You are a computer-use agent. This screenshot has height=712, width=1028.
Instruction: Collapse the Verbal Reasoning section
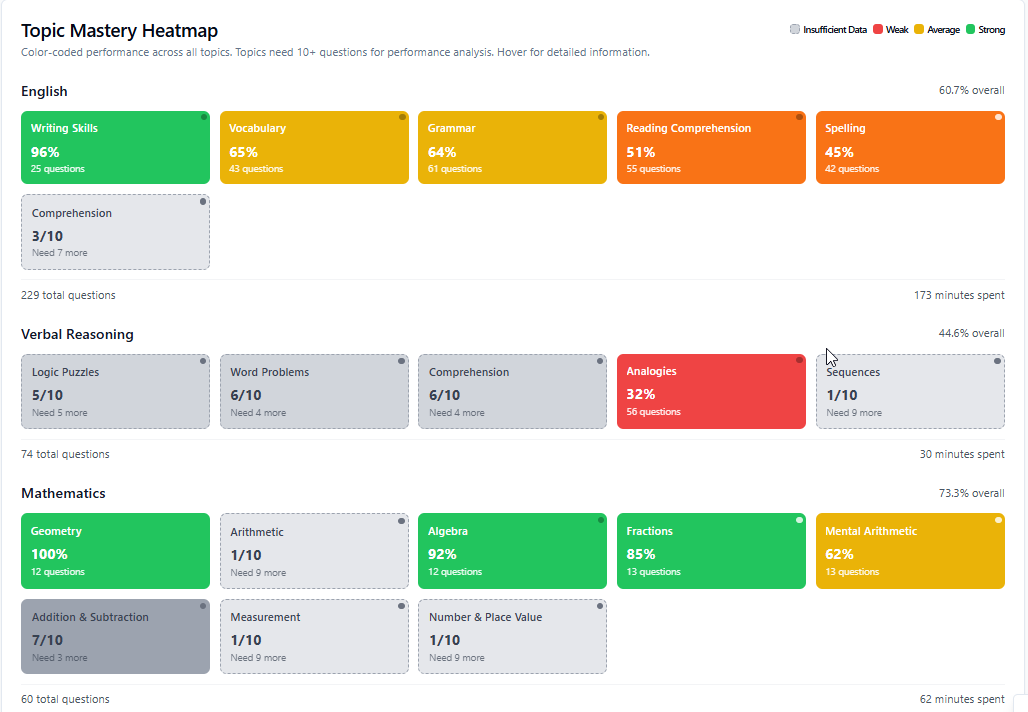pyautogui.click(x=77, y=334)
